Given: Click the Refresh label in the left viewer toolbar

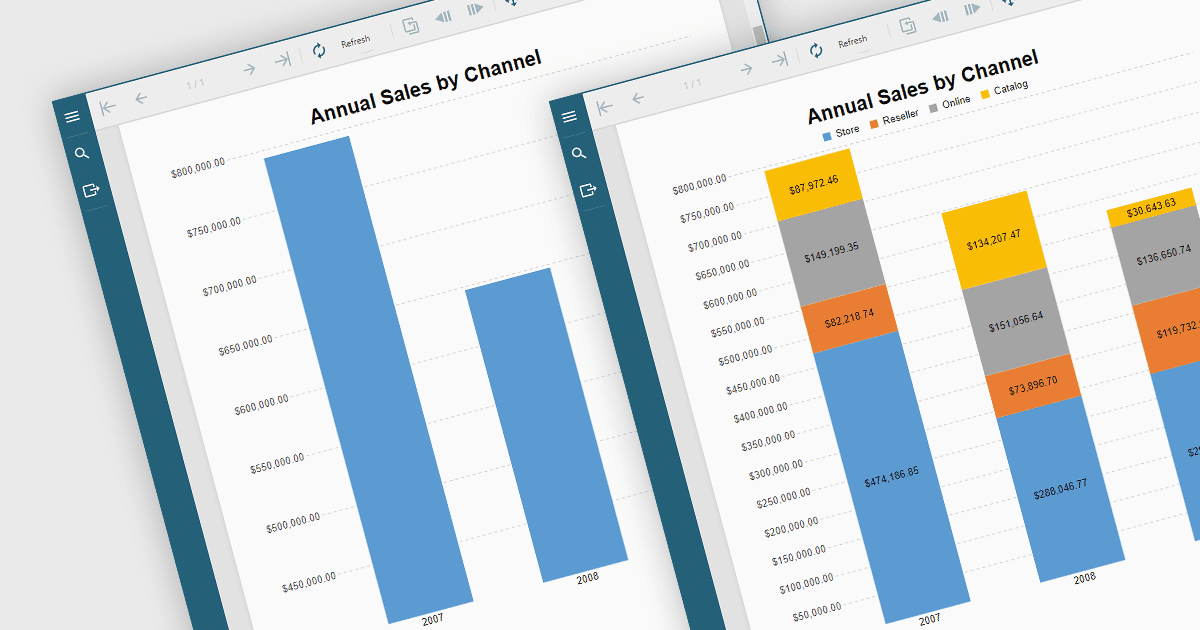Looking at the screenshot, I should click(355, 42).
